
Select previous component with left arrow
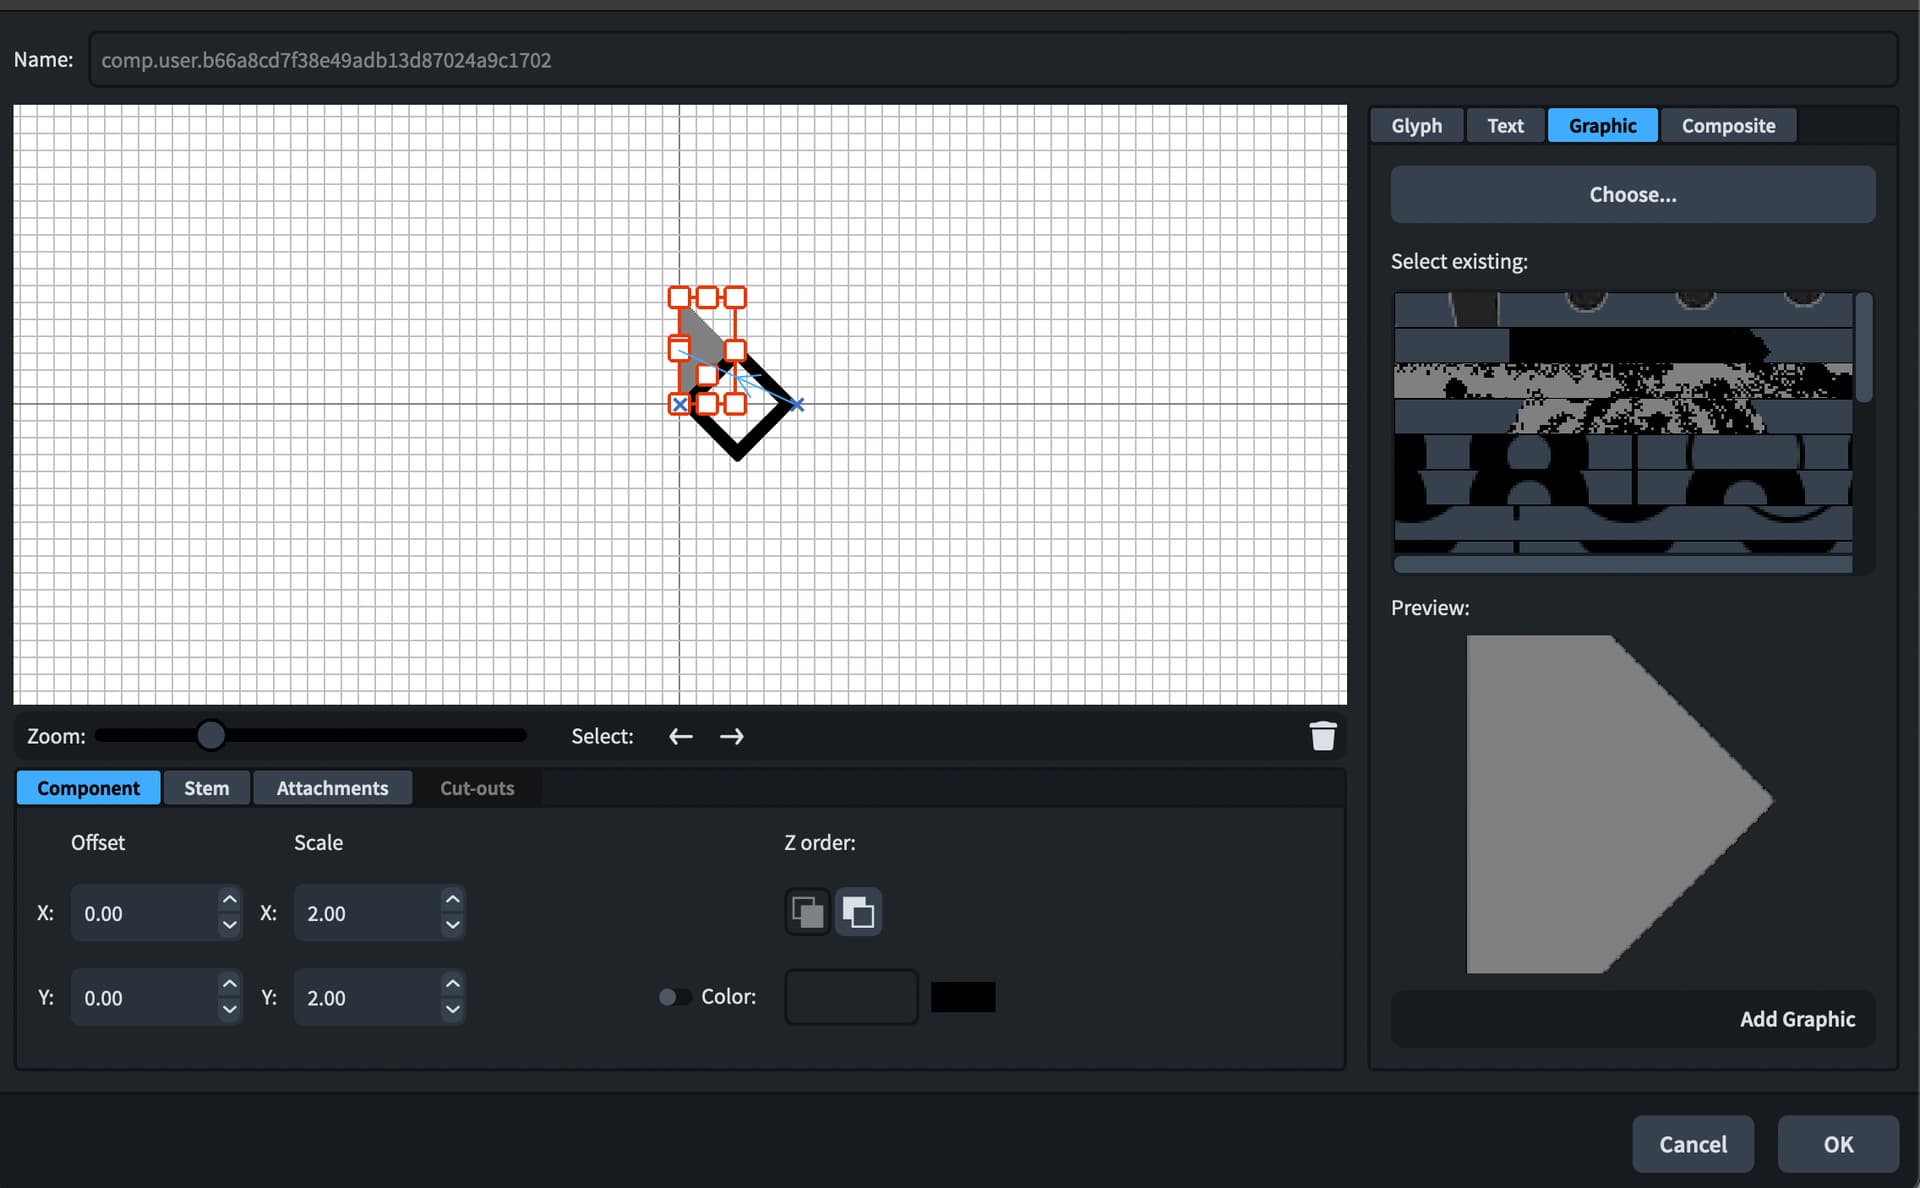point(680,736)
